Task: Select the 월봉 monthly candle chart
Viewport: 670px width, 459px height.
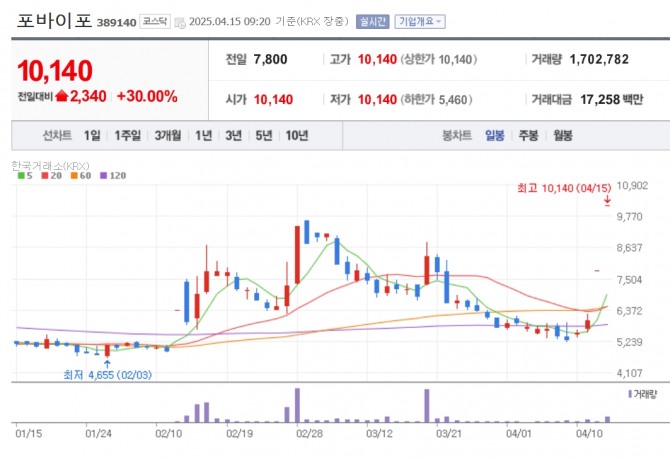Action: (x=563, y=135)
